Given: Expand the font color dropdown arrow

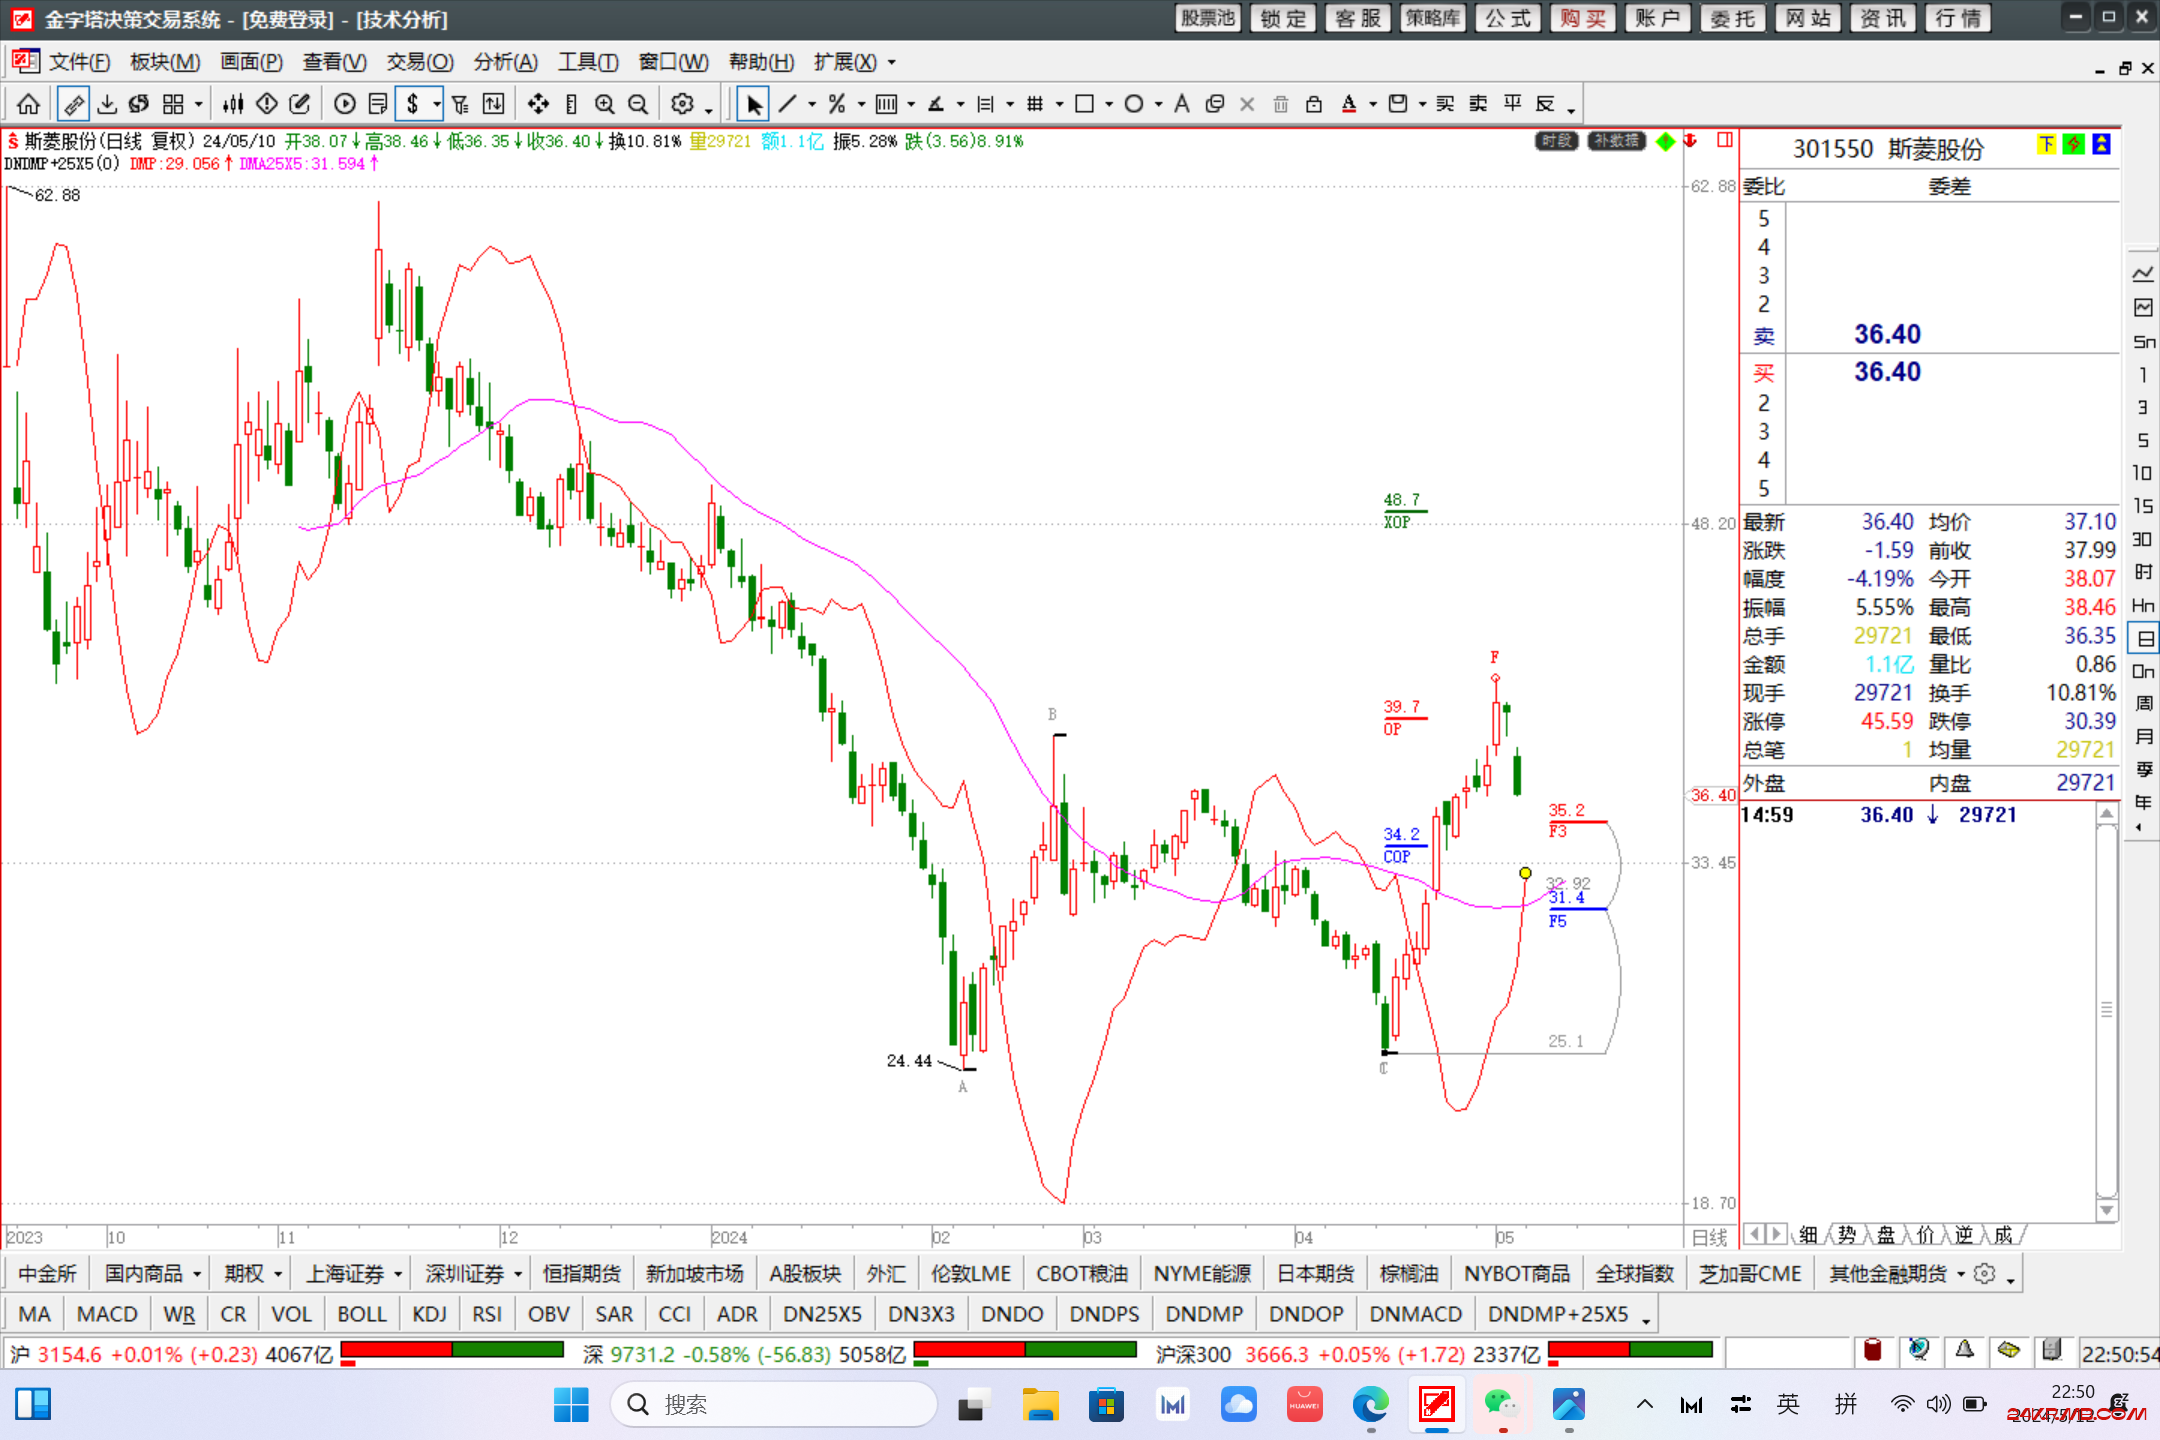Looking at the screenshot, I should (1373, 104).
